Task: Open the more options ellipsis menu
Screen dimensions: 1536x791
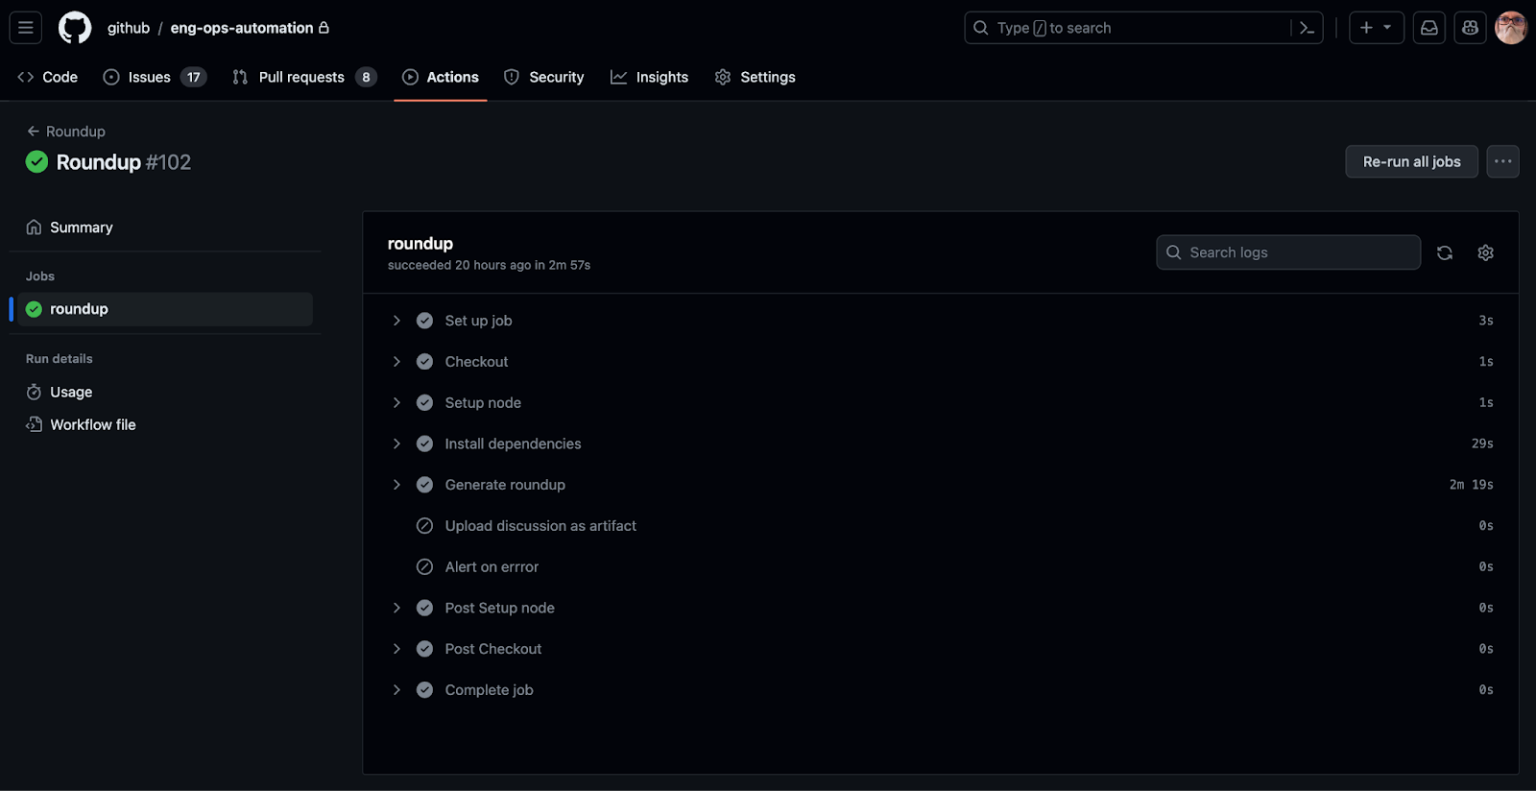Action: [x=1502, y=161]
